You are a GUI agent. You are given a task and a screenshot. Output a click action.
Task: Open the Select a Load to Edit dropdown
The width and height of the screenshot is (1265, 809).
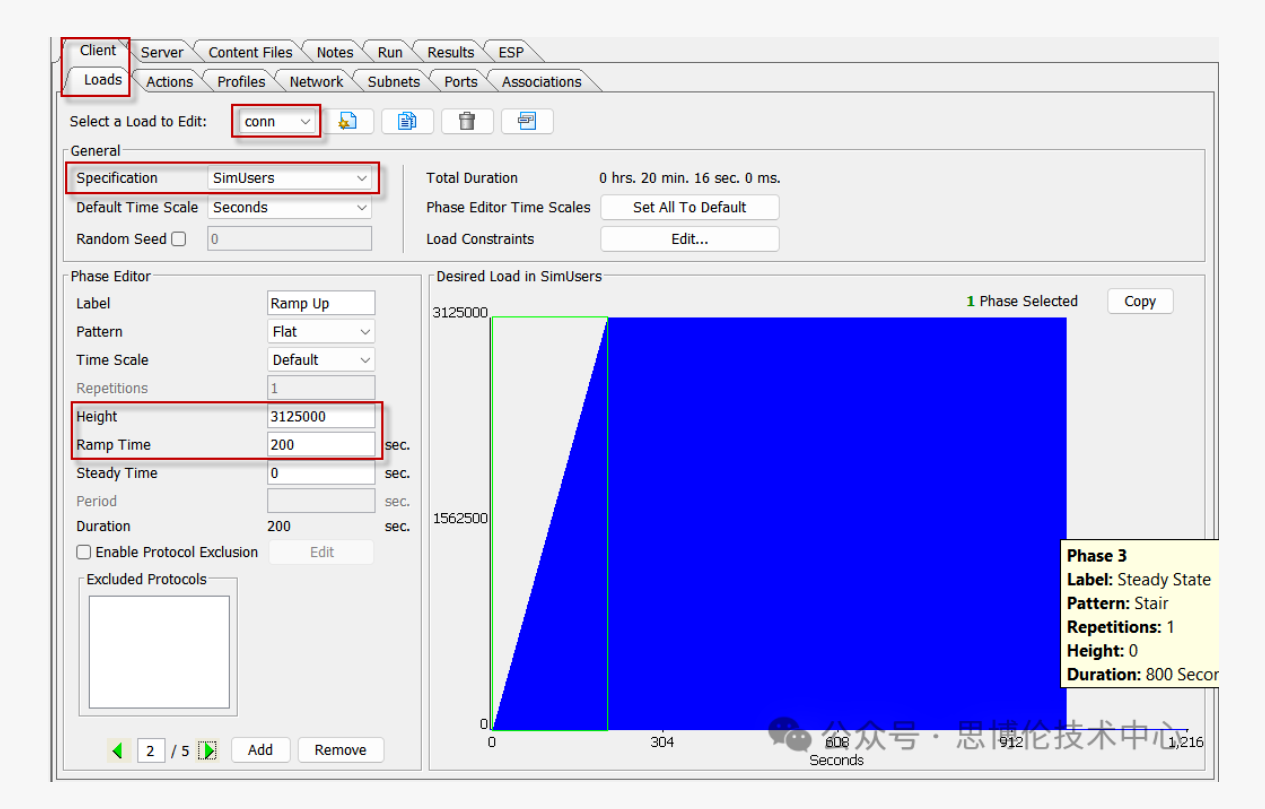pos(278,121)
